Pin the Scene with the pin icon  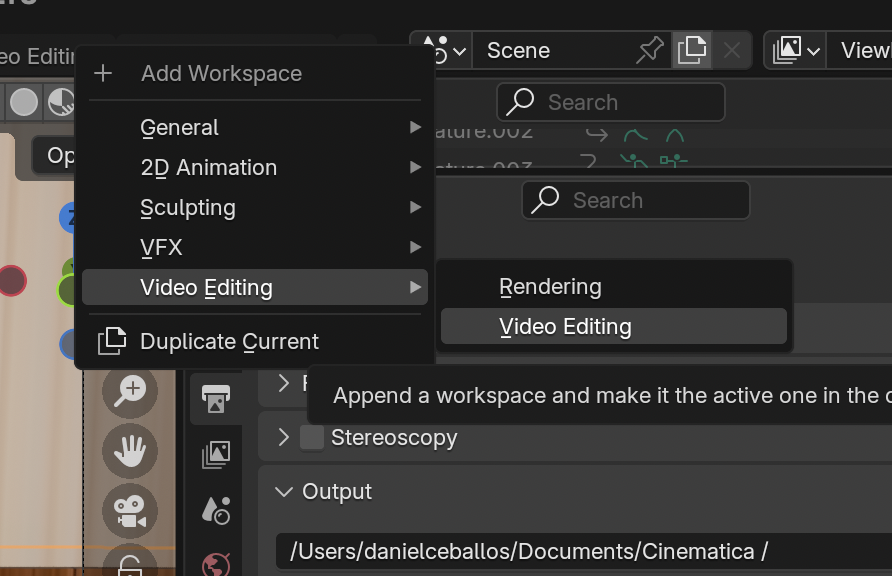[650, 50]
